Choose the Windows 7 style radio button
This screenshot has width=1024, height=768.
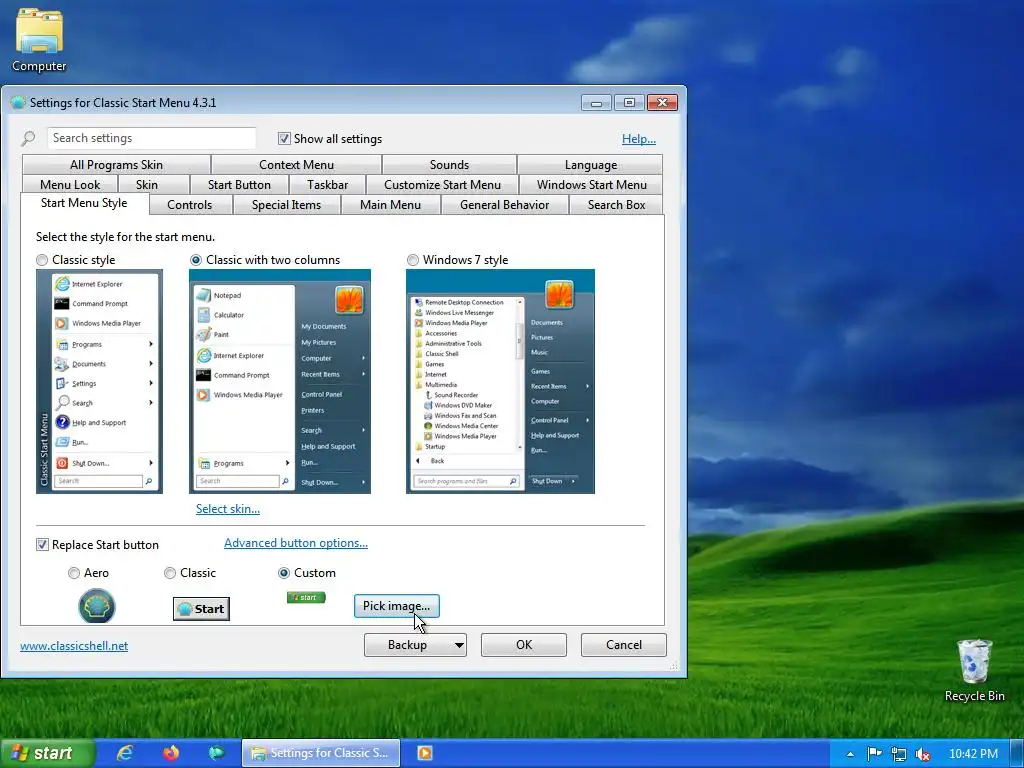coord(413,260)
